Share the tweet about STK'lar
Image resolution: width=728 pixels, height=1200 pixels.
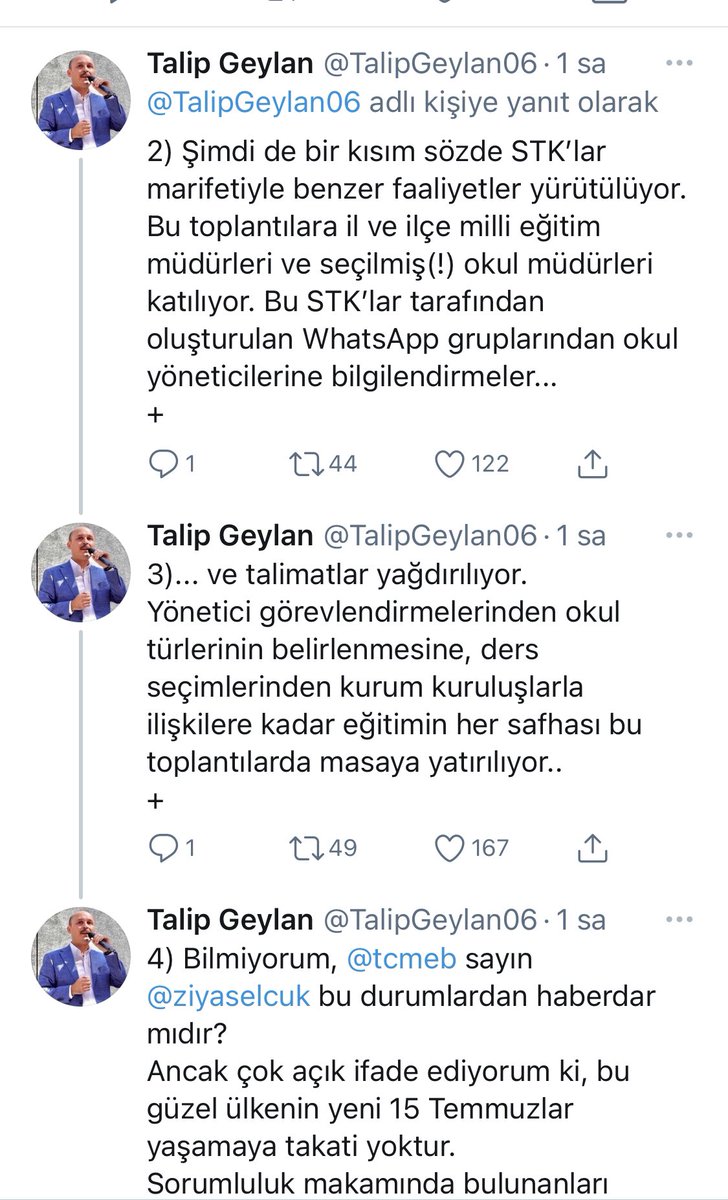pos(593,464)
